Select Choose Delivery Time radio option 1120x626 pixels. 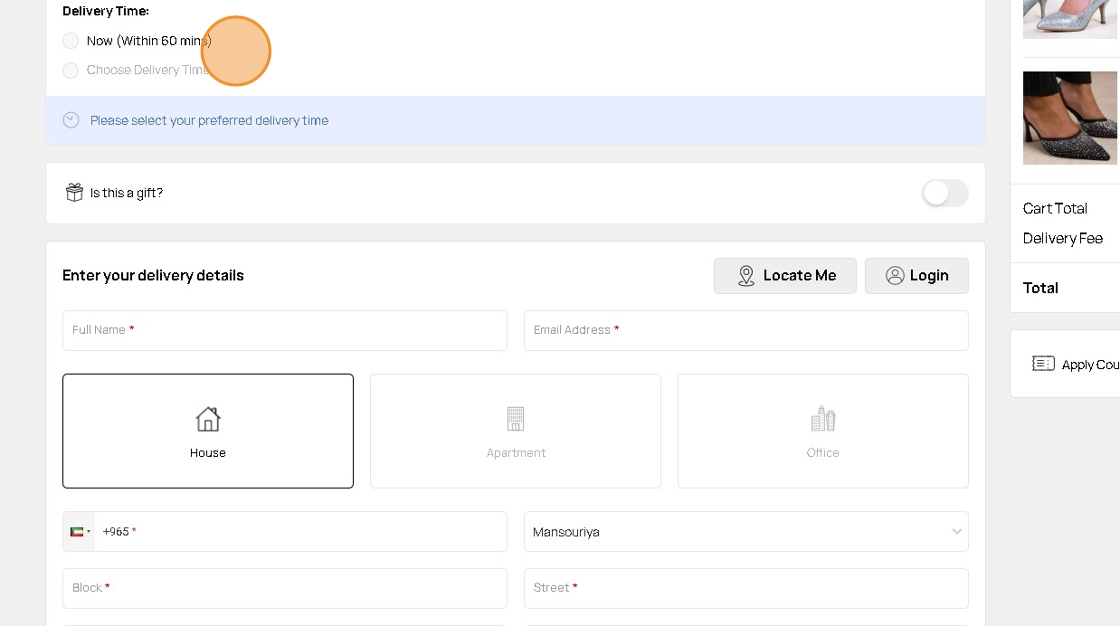tap(71, 70)
